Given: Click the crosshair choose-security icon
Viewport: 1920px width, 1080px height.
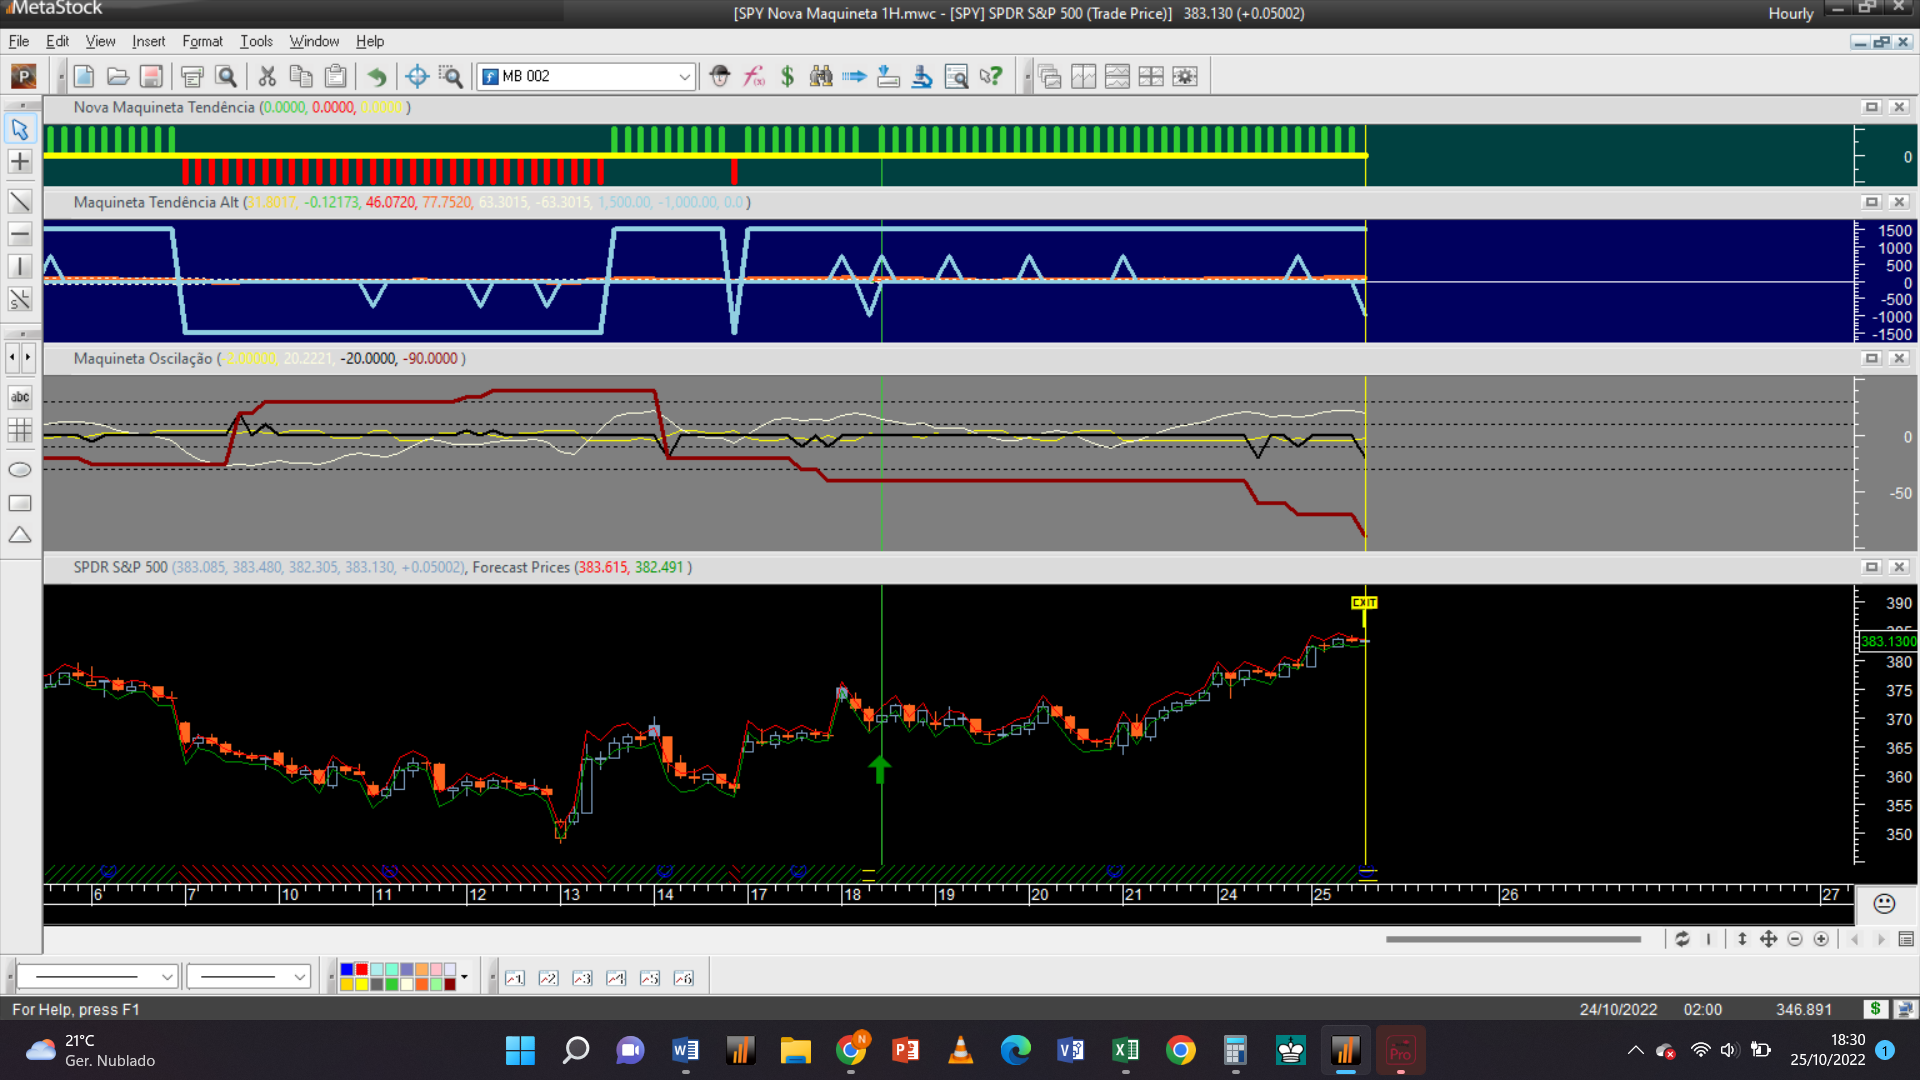Looking at the screenshot, I should [x=417, y=76].
